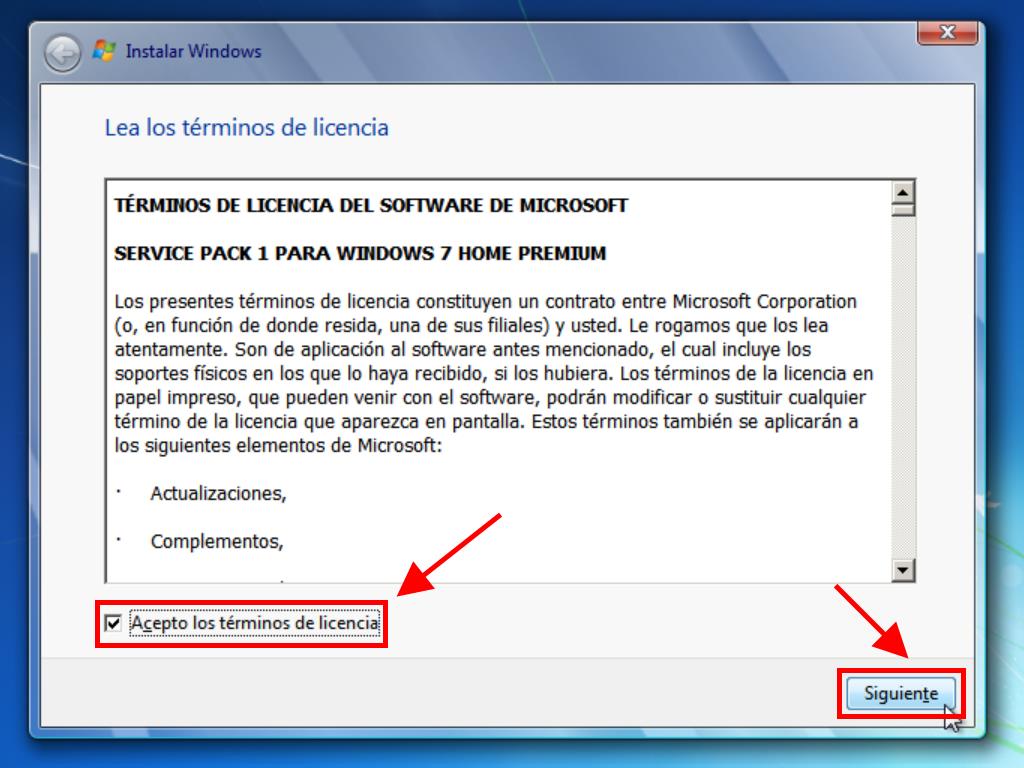Click the 'SERVICE PACK 1 PARA WINDOWS 7' line
Viewport: 1024px width, 768px height.
tap(360, 254)
